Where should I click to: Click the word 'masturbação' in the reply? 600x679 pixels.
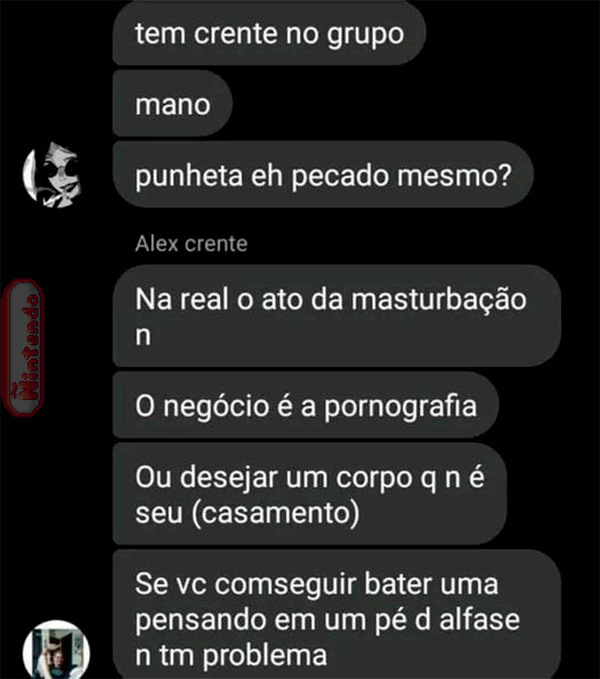click(x=439, y=300)
